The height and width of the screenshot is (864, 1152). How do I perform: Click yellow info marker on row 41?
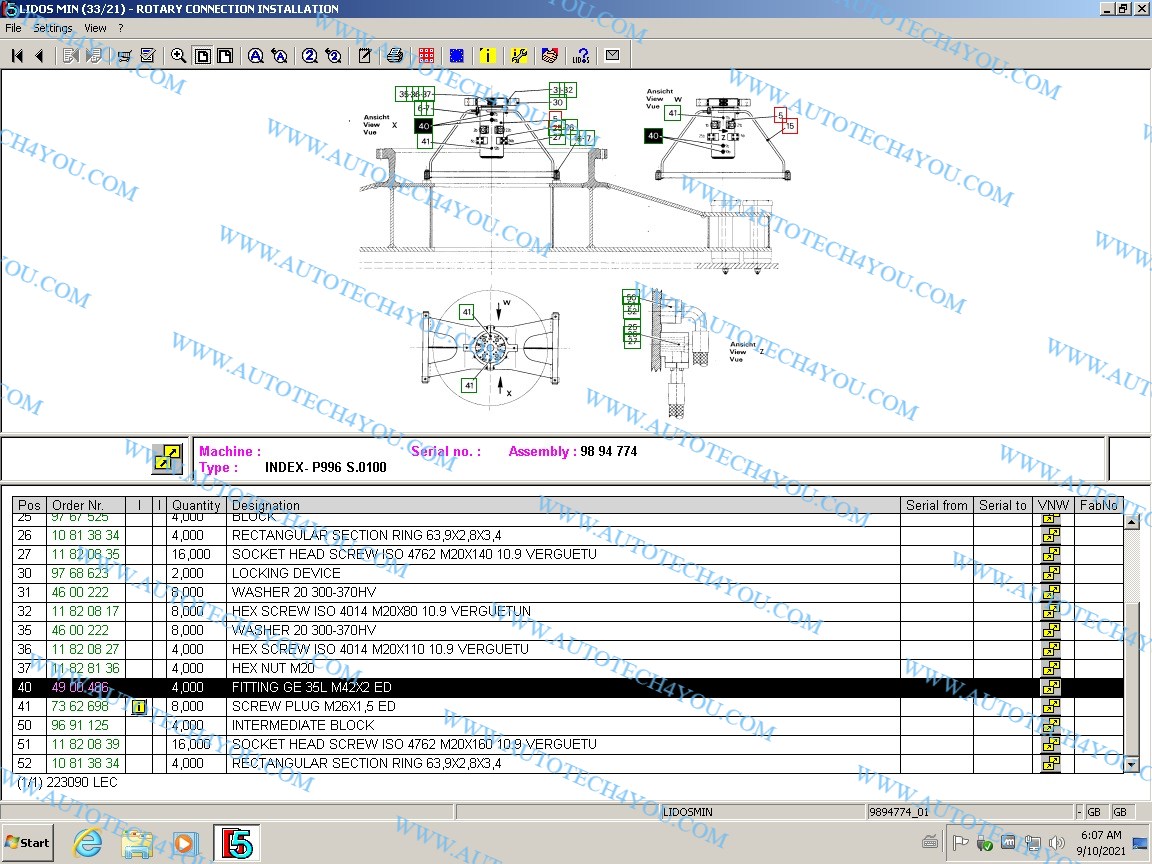click(x=139, y=707)
